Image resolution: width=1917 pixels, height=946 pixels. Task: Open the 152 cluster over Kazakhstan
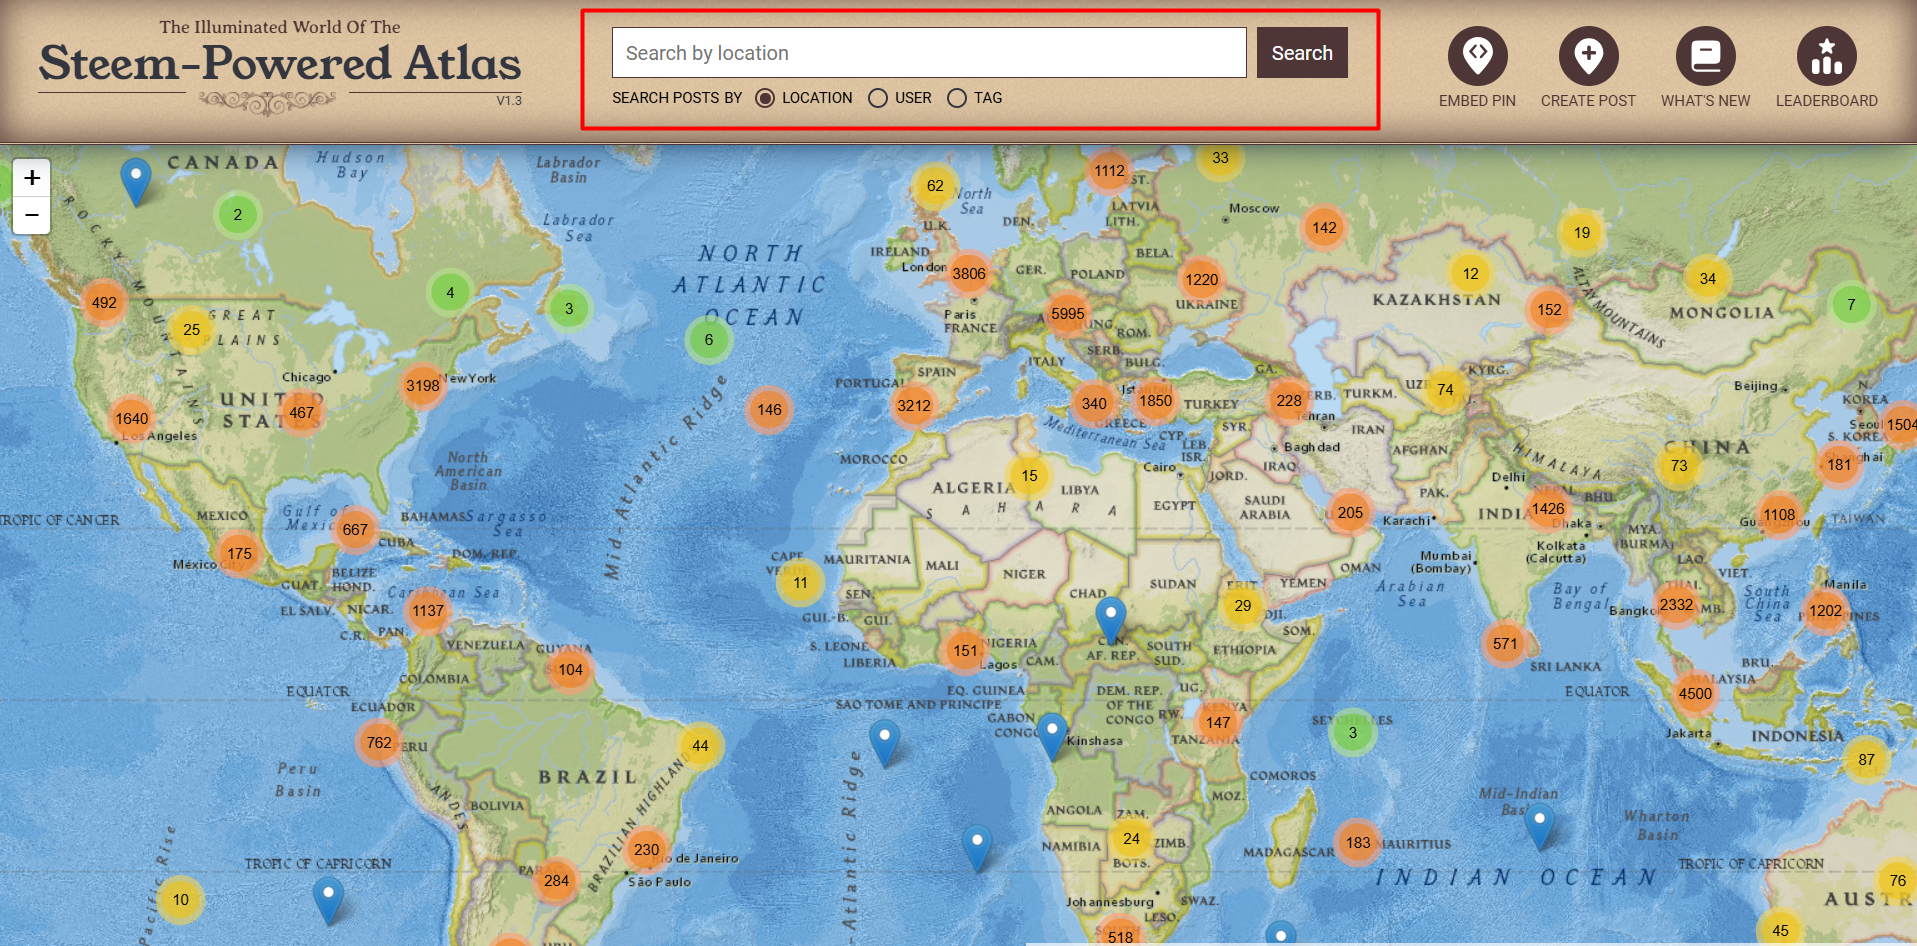coord(1550,310)
